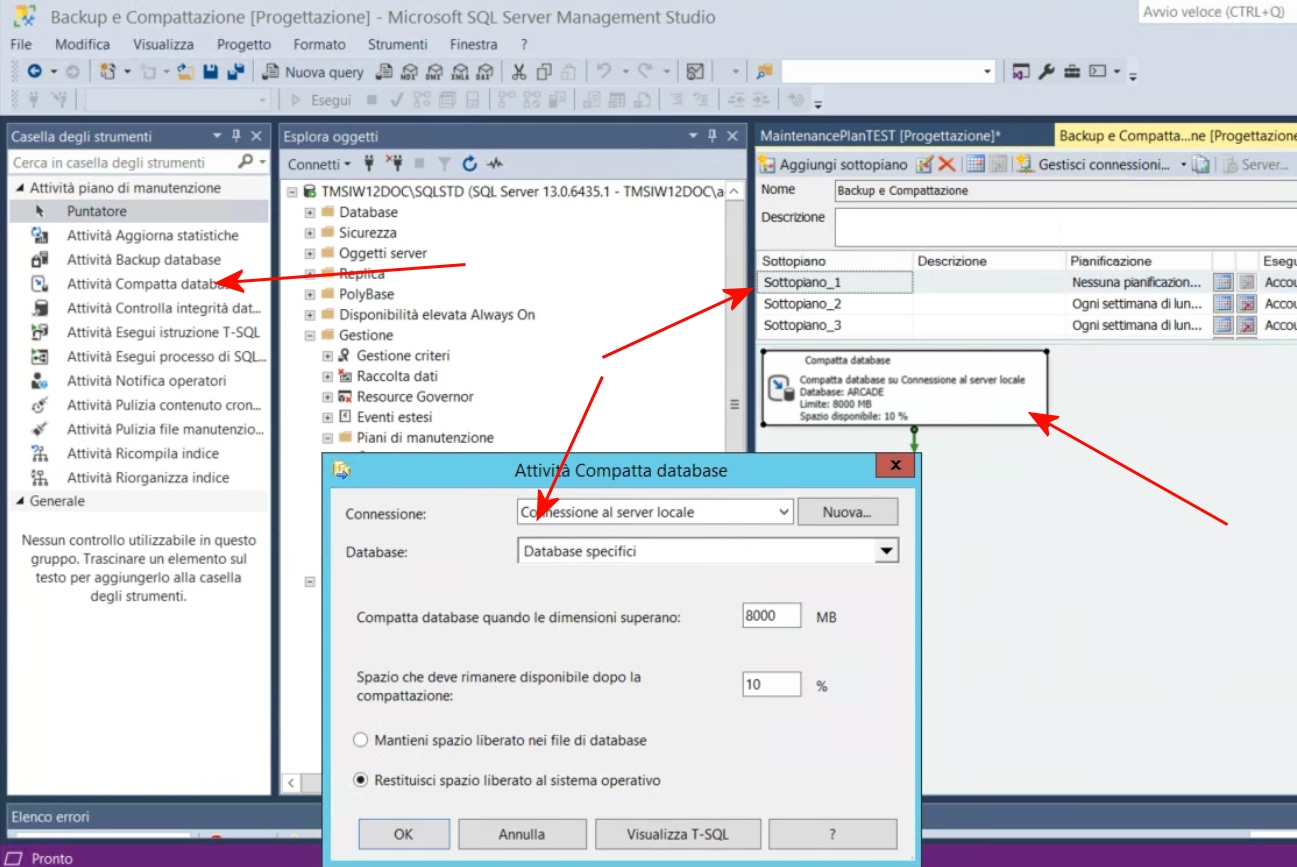Click the Open file folder icon

pyautogui.click(x=186, y=72)
